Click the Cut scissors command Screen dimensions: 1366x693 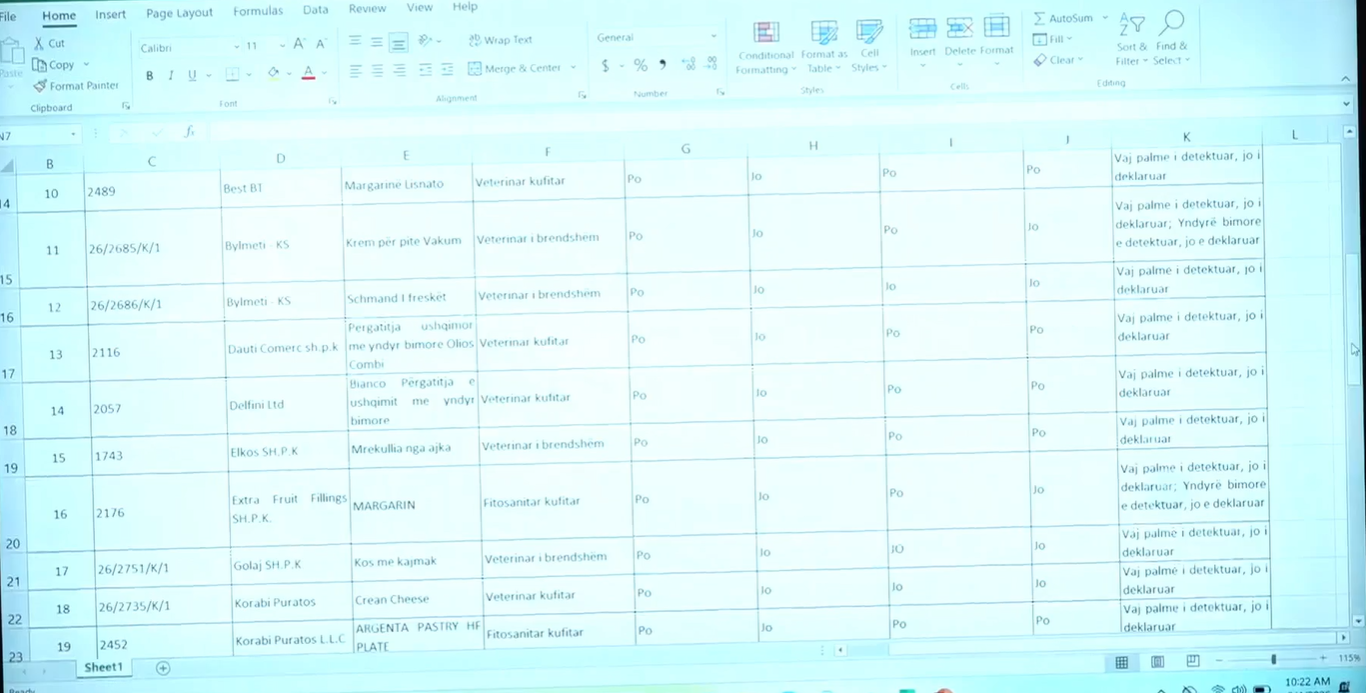click(x=49, y=43)
